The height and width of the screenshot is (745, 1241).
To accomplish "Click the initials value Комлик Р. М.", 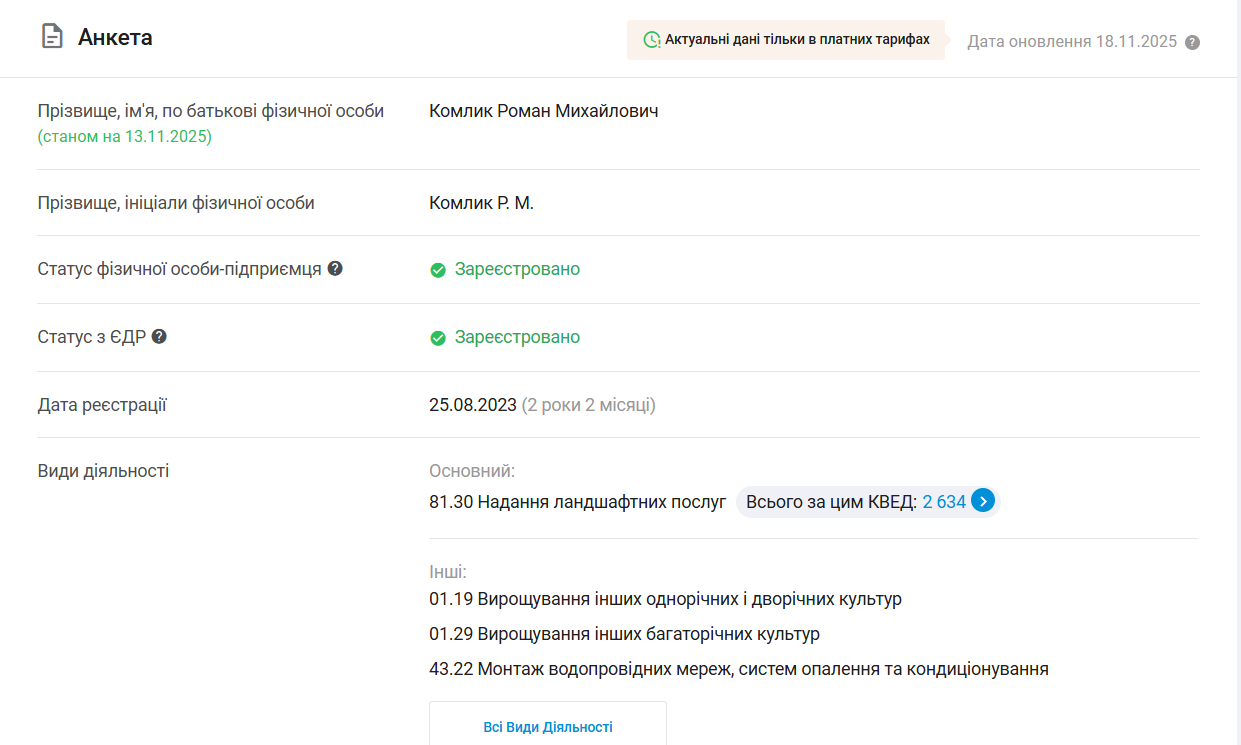I will (481, 203).
